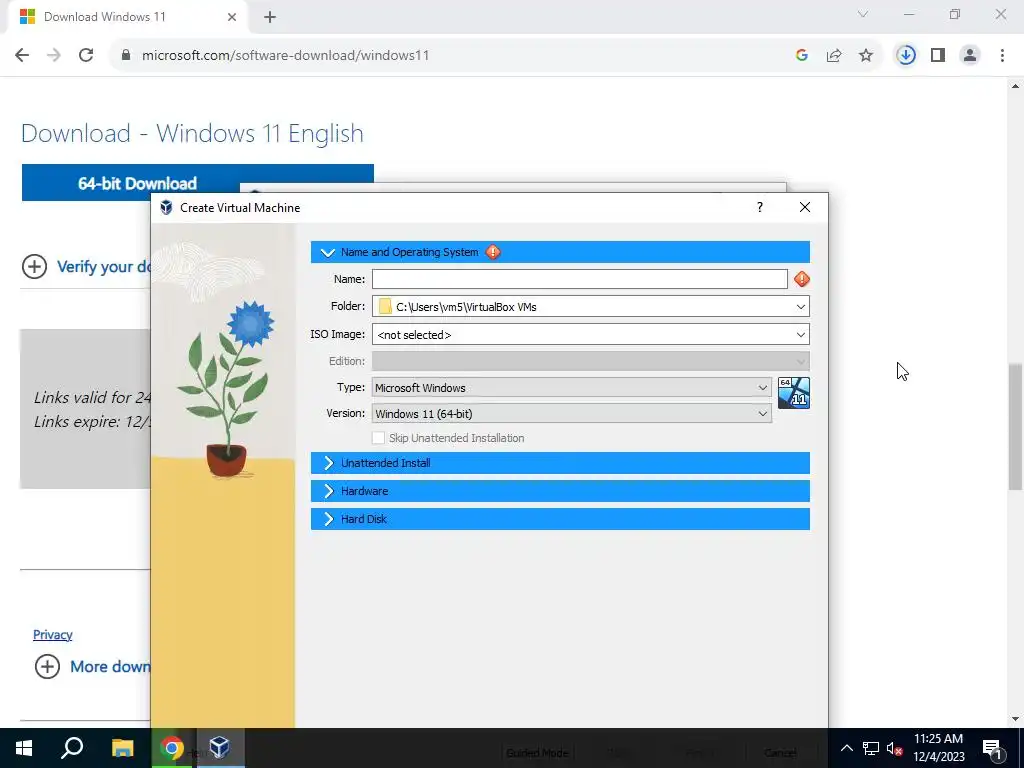Open the notification center icon
The width and height of the screenshot is (1024, 768).
[992, 748]
